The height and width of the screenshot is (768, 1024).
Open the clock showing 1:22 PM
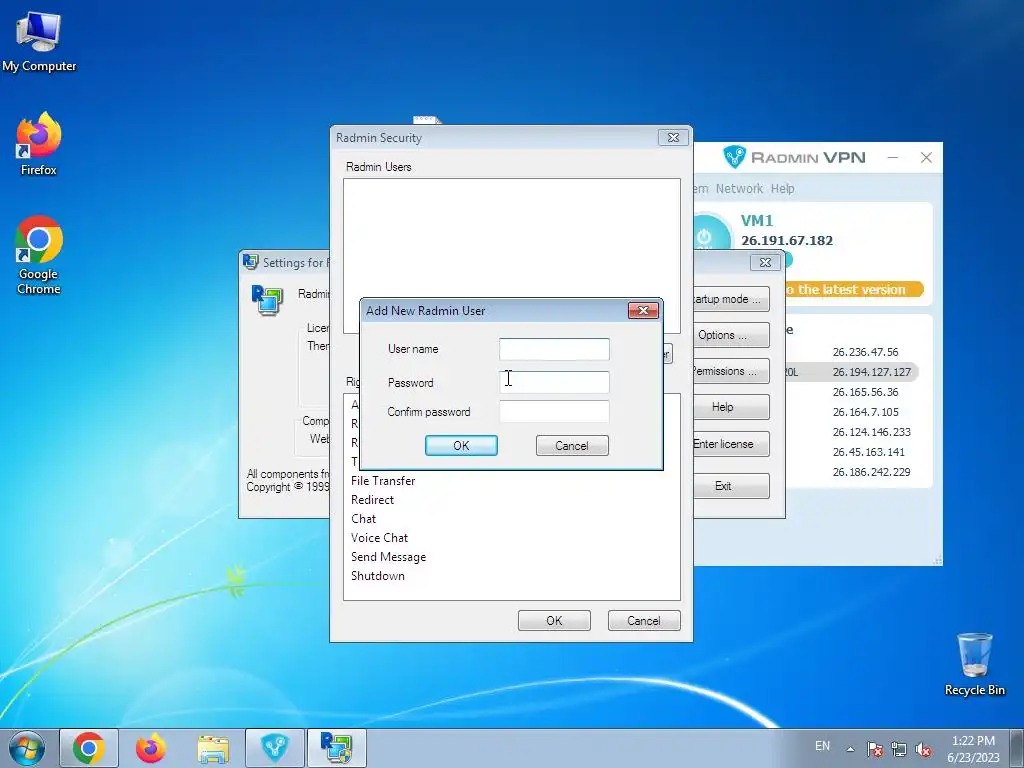pos(973,748)
